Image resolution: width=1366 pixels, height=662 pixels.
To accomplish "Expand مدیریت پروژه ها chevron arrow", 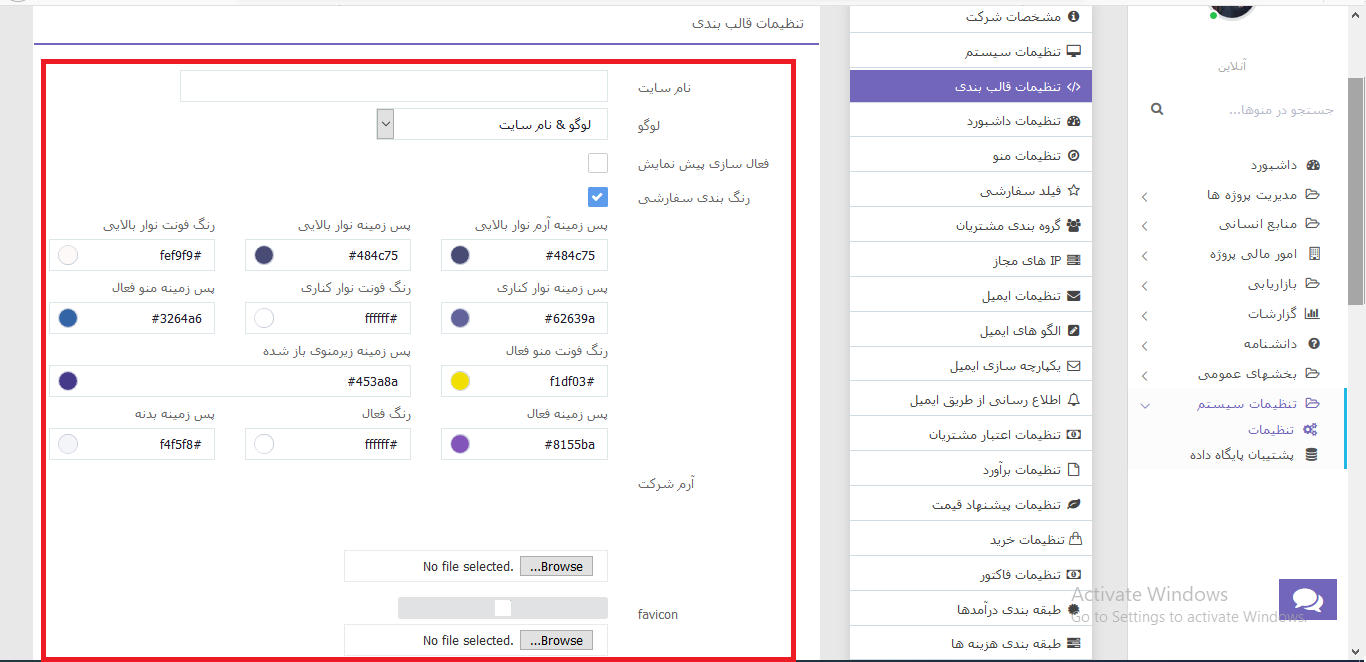I will 1145,196.
